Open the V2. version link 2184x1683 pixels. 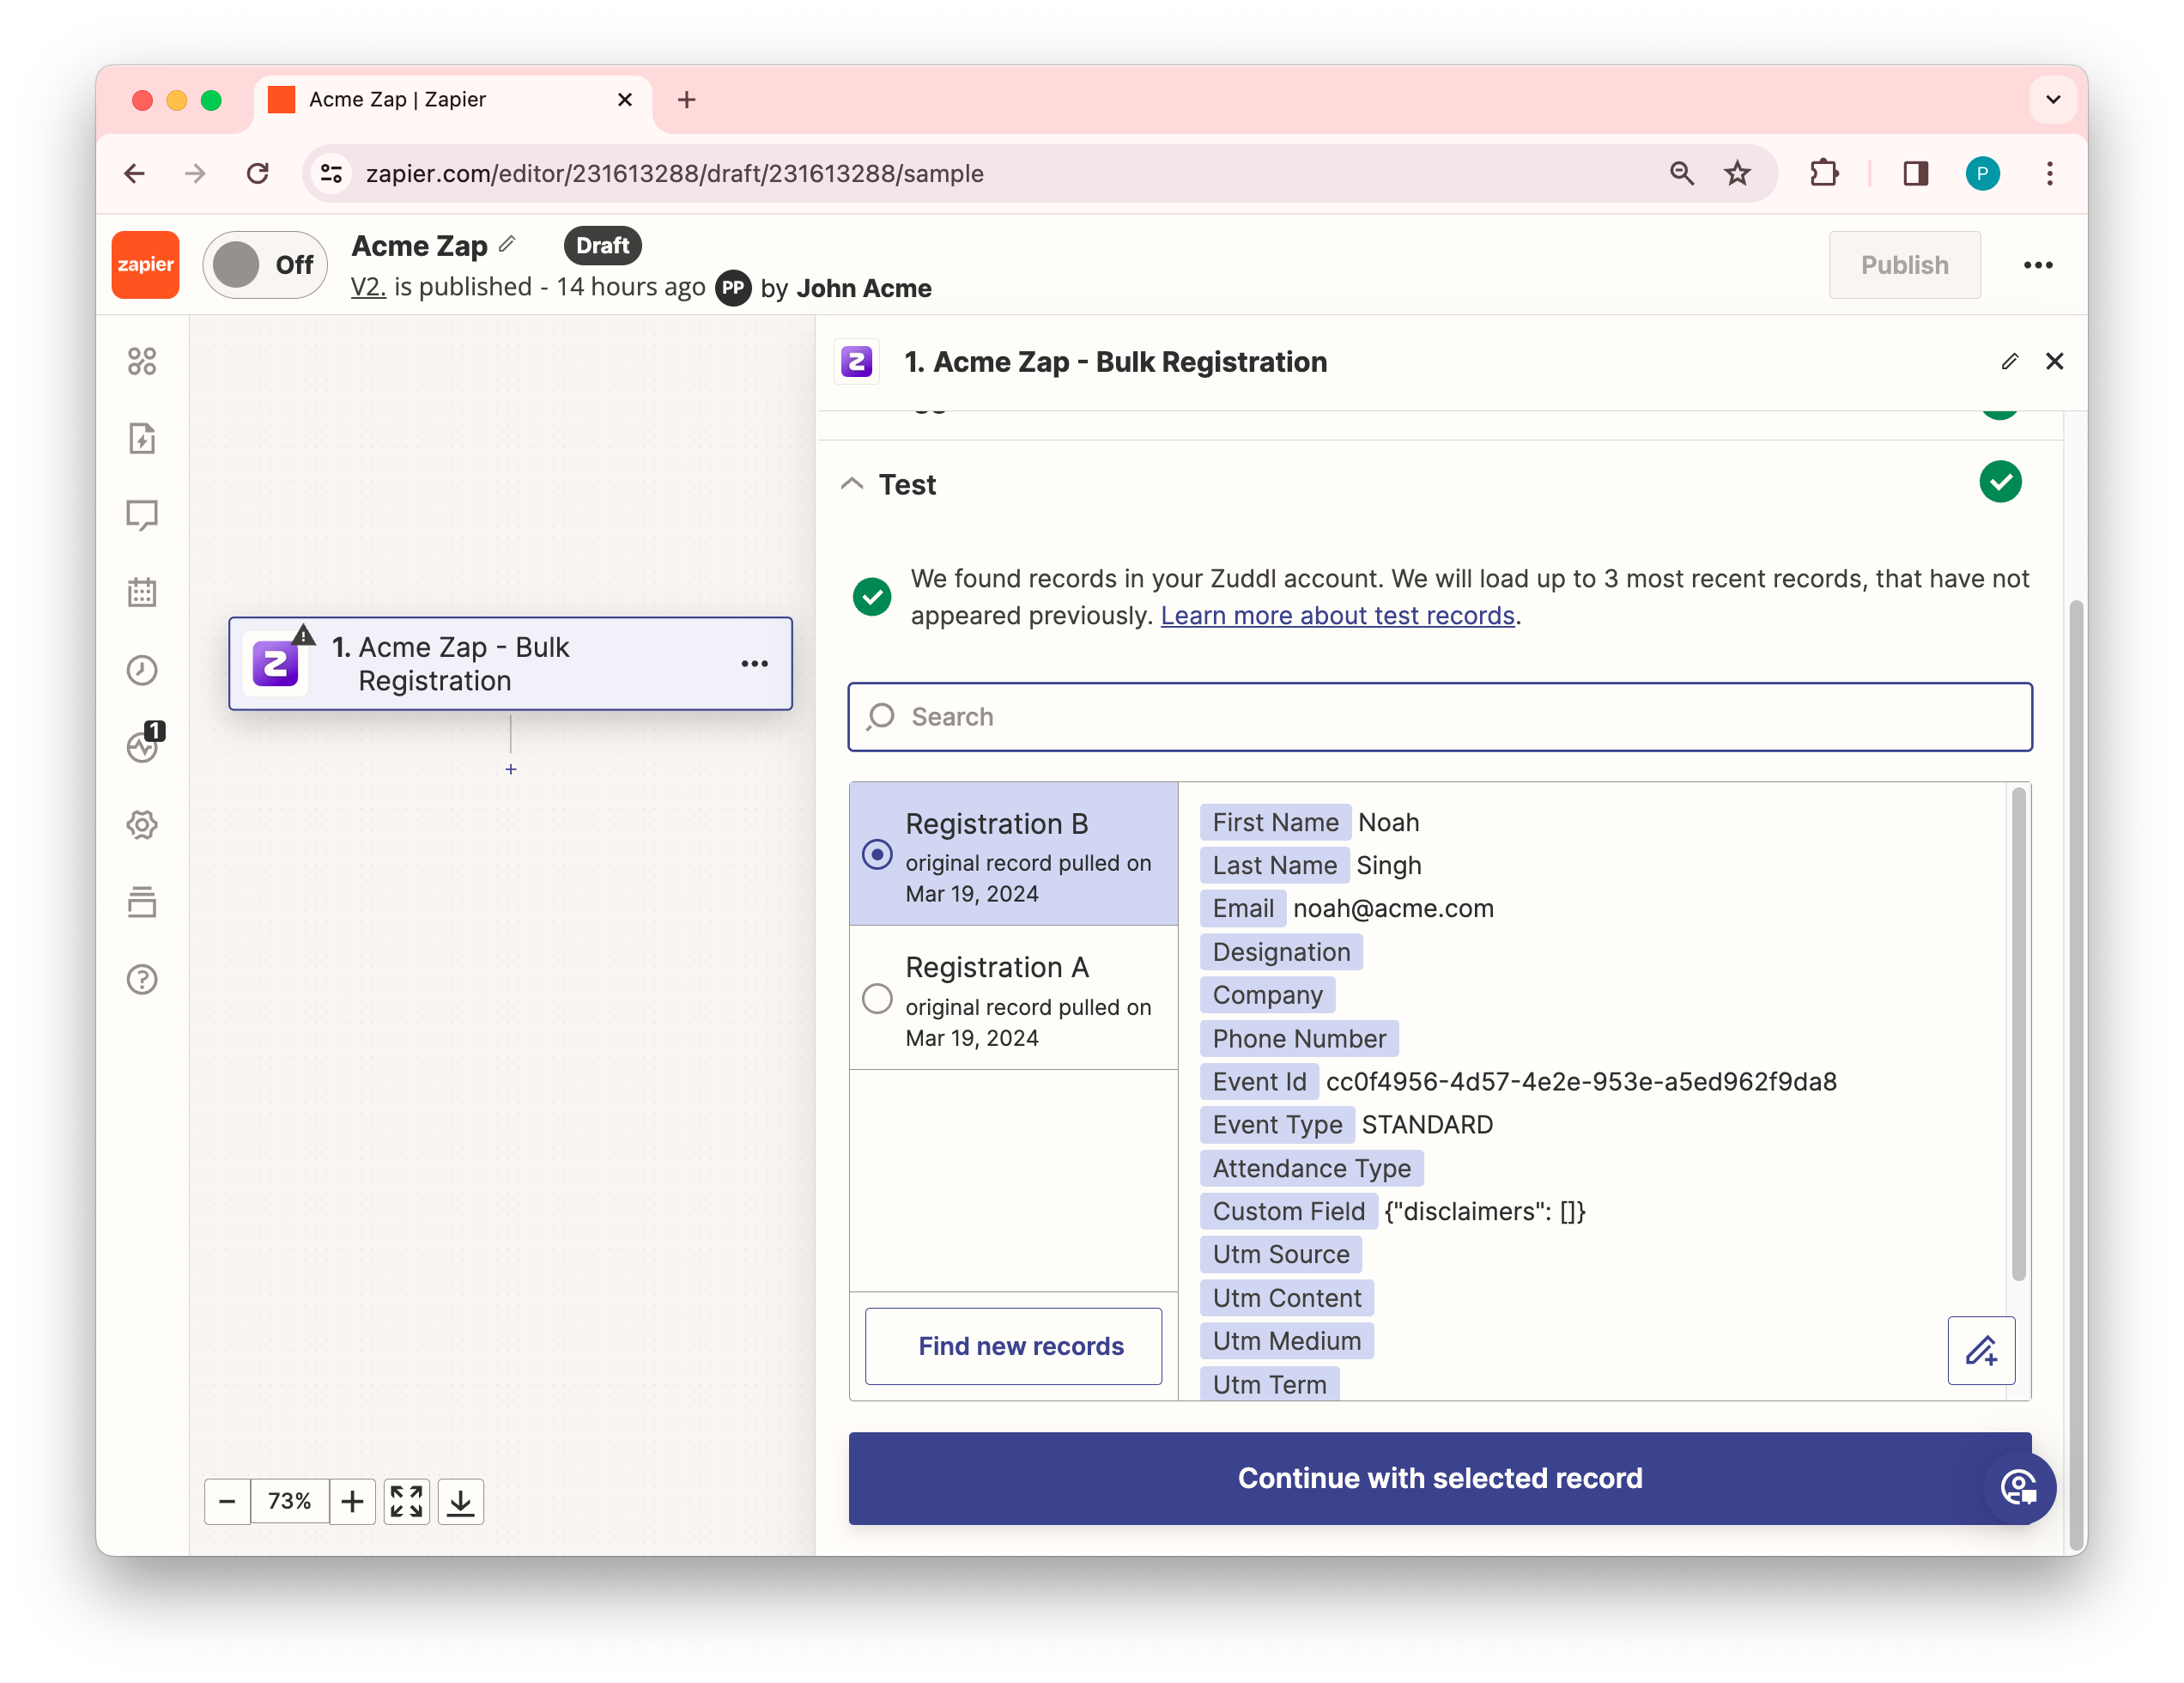(367, 288)
